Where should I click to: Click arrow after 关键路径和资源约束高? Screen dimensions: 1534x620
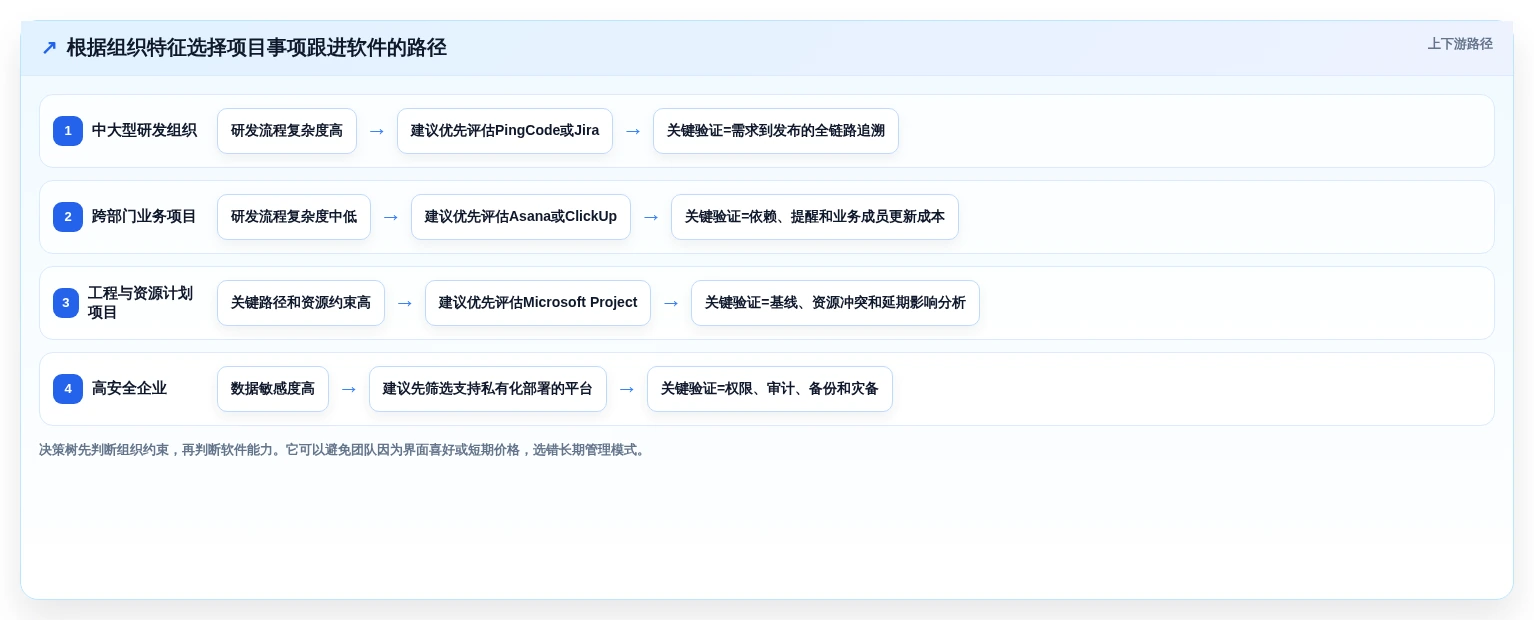point(405,303)
